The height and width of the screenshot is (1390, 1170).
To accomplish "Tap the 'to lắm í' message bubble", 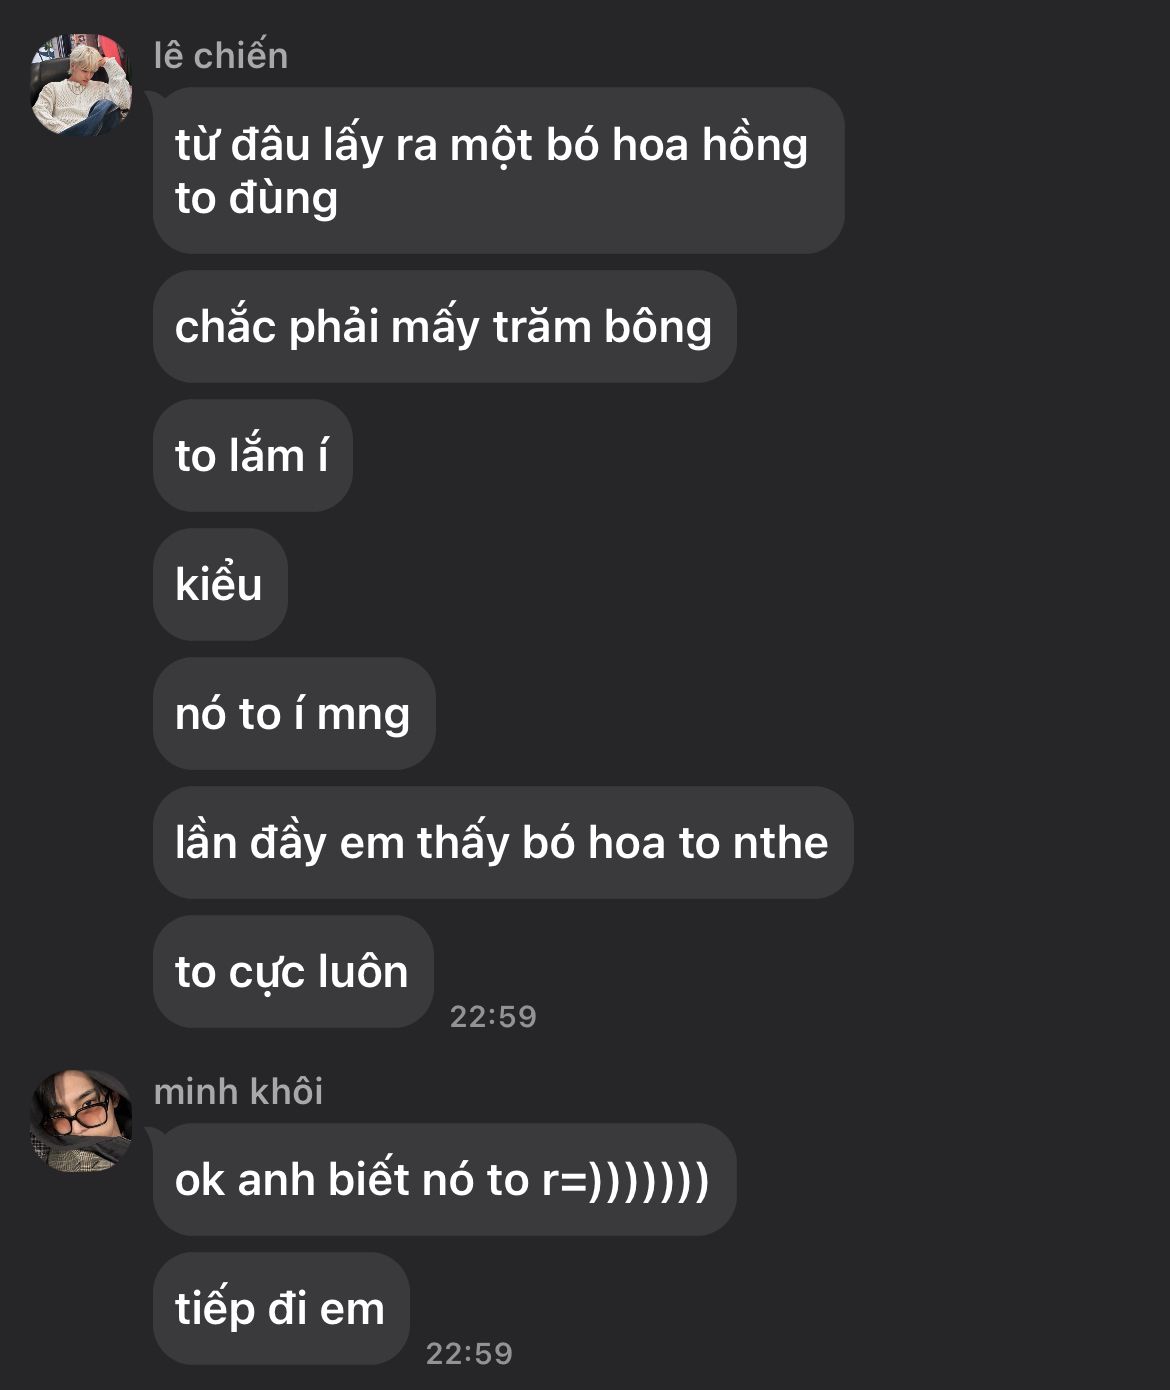I will 252,456.
